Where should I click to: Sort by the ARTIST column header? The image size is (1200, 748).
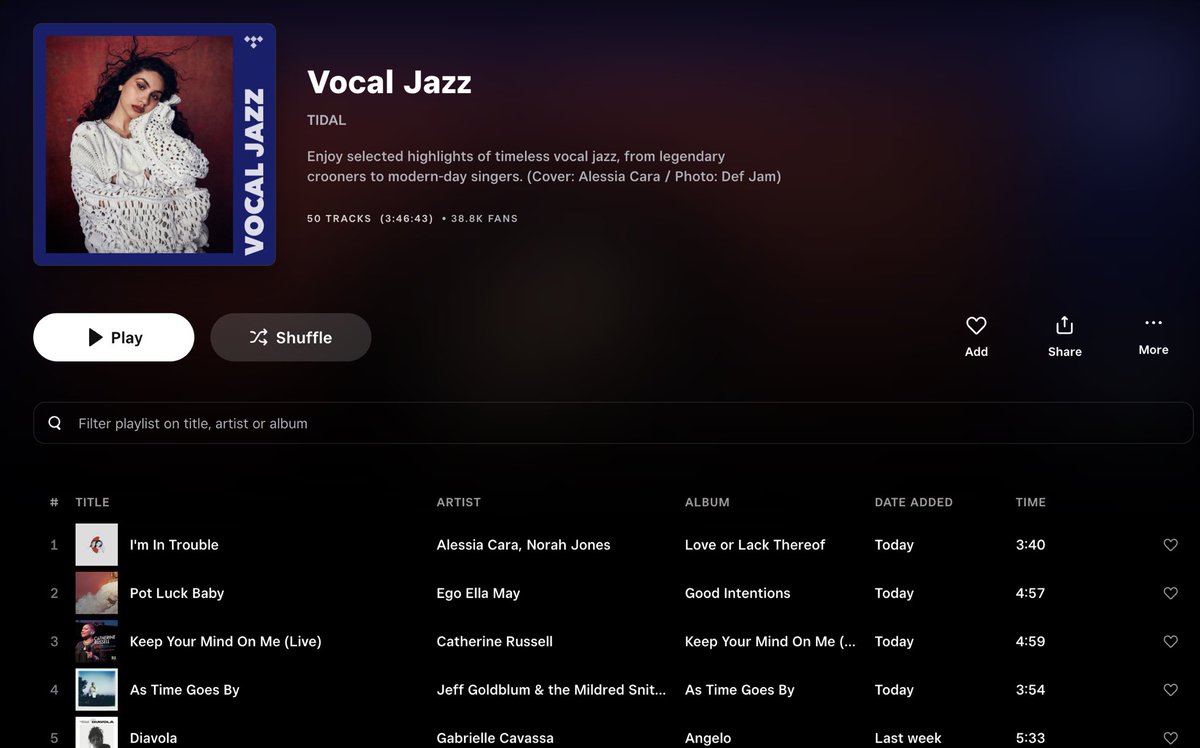[459, 502]
